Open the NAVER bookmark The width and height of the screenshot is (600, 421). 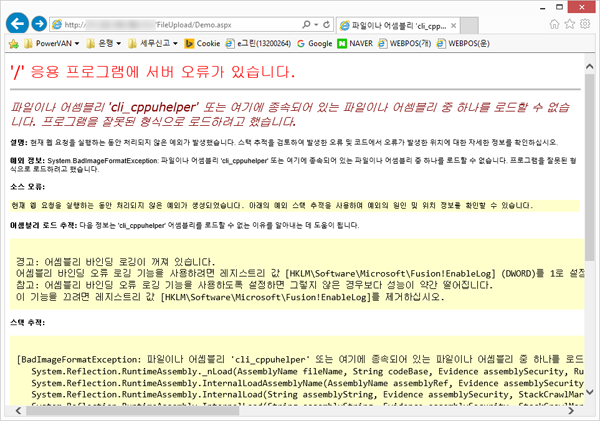point(355,44)
